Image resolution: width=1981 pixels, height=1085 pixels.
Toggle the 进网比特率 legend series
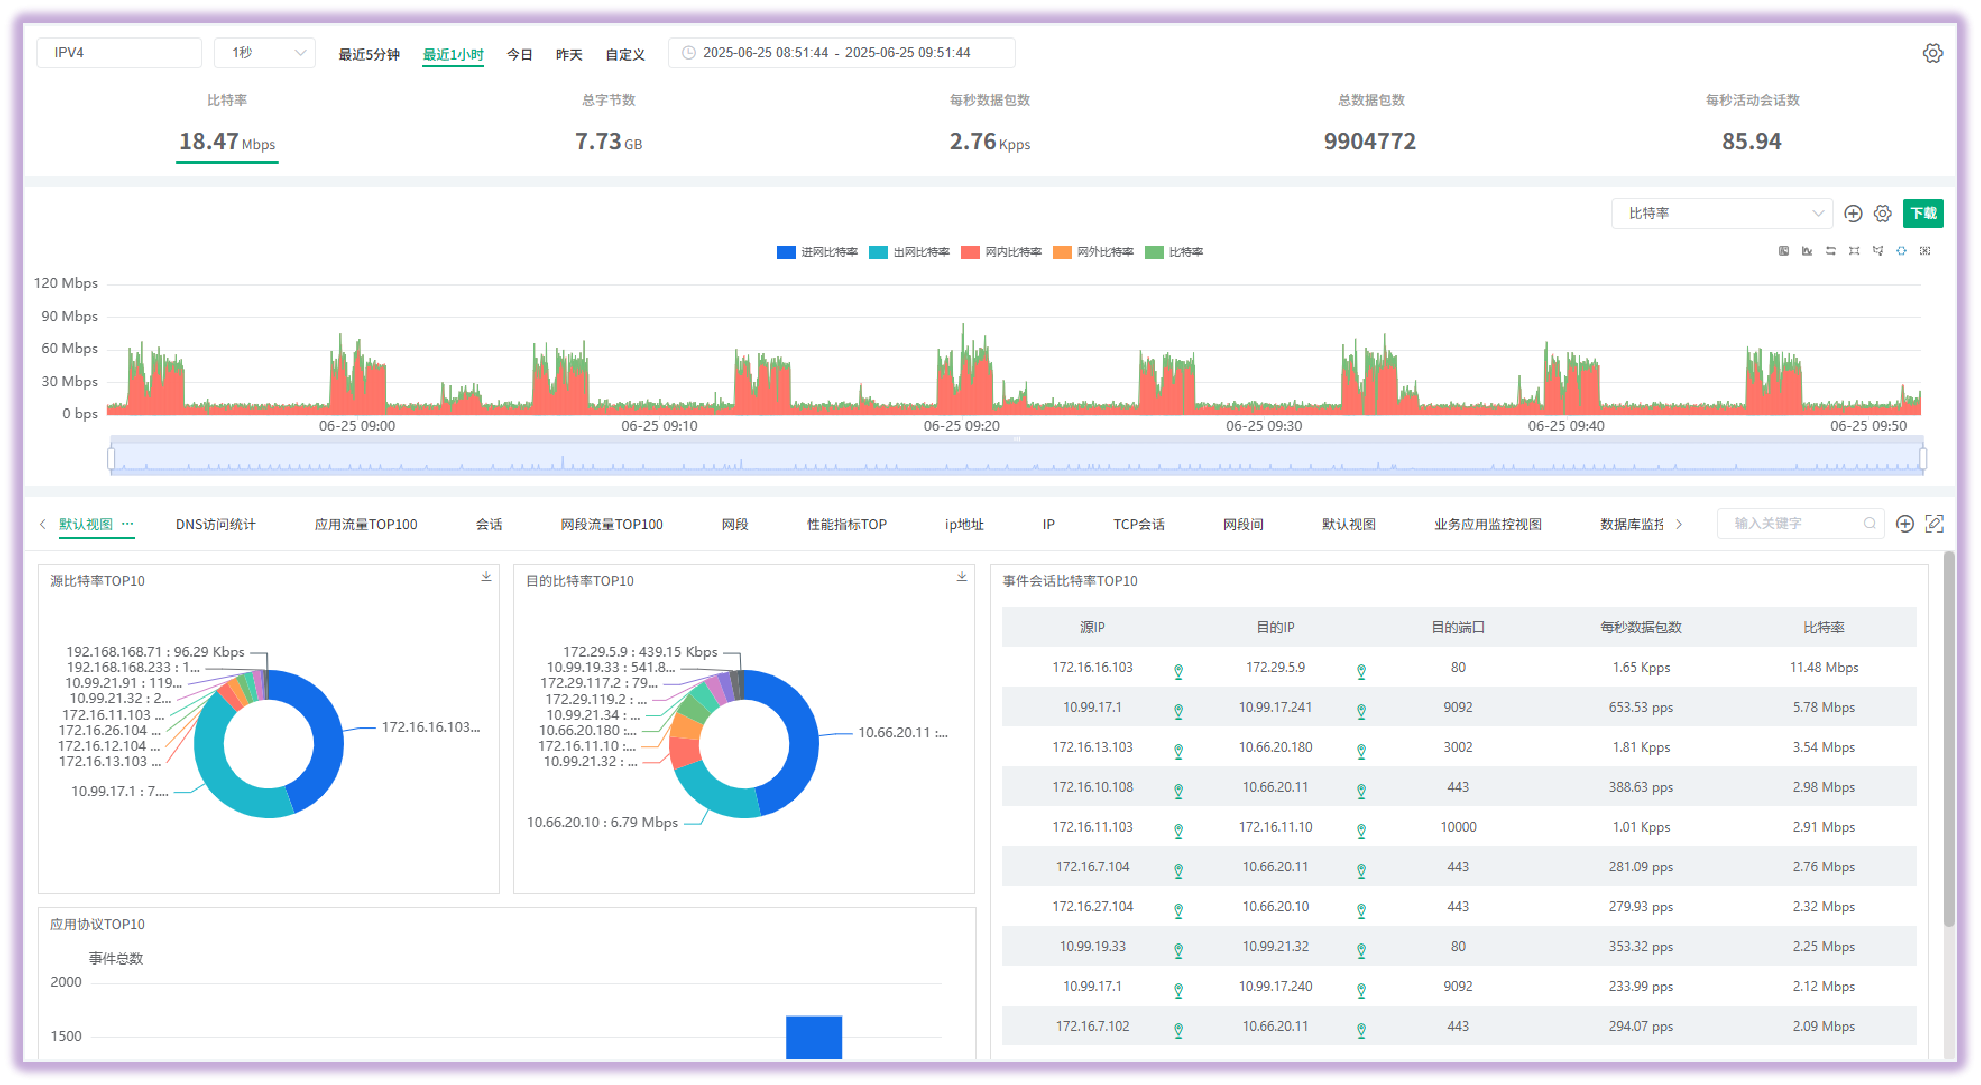point(817,252)
